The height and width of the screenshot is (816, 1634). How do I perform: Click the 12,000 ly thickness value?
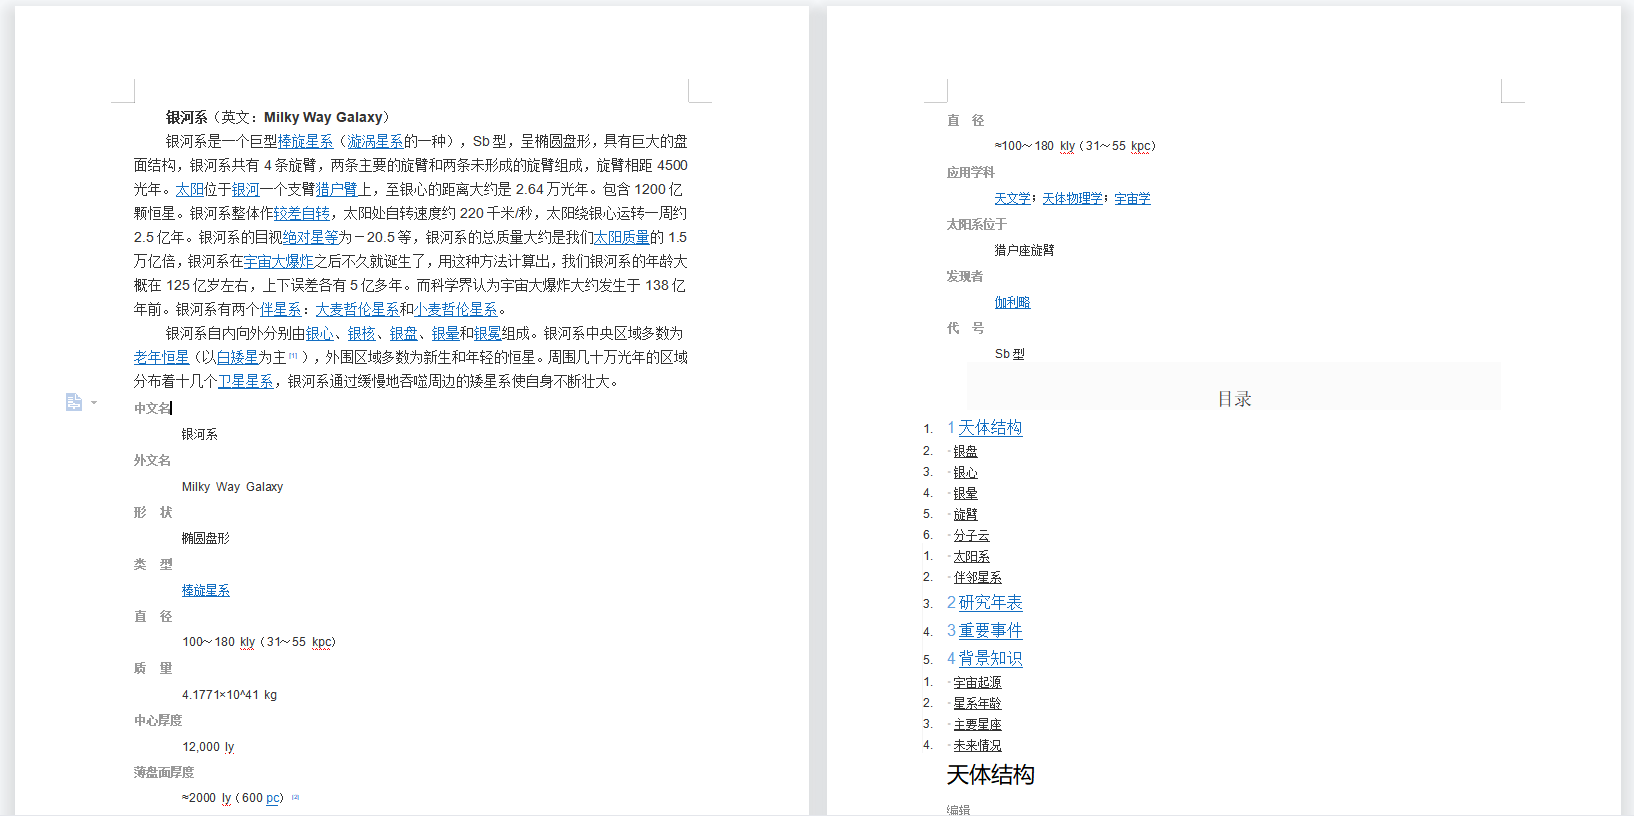click(x=208, y=747)
